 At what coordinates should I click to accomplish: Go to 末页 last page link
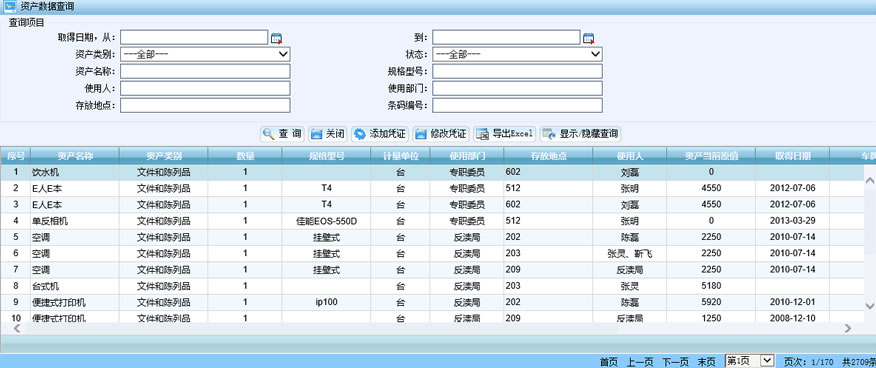[x=706, y=362]
